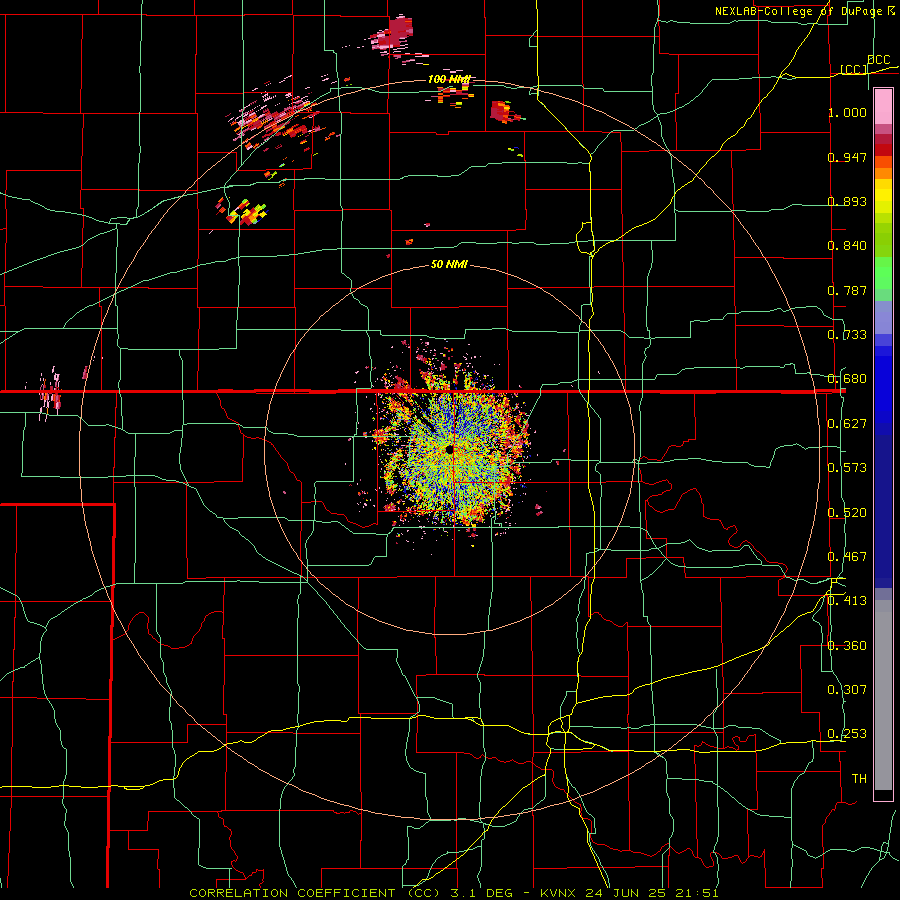Click the DCC product label
This screenshot has width=900, height=900.
[x=878, y=60]
